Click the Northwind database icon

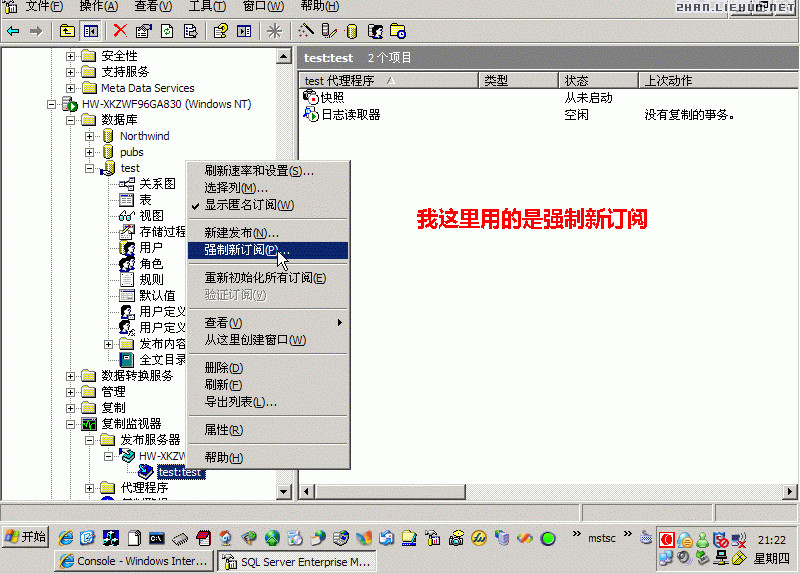pos(108,136)
